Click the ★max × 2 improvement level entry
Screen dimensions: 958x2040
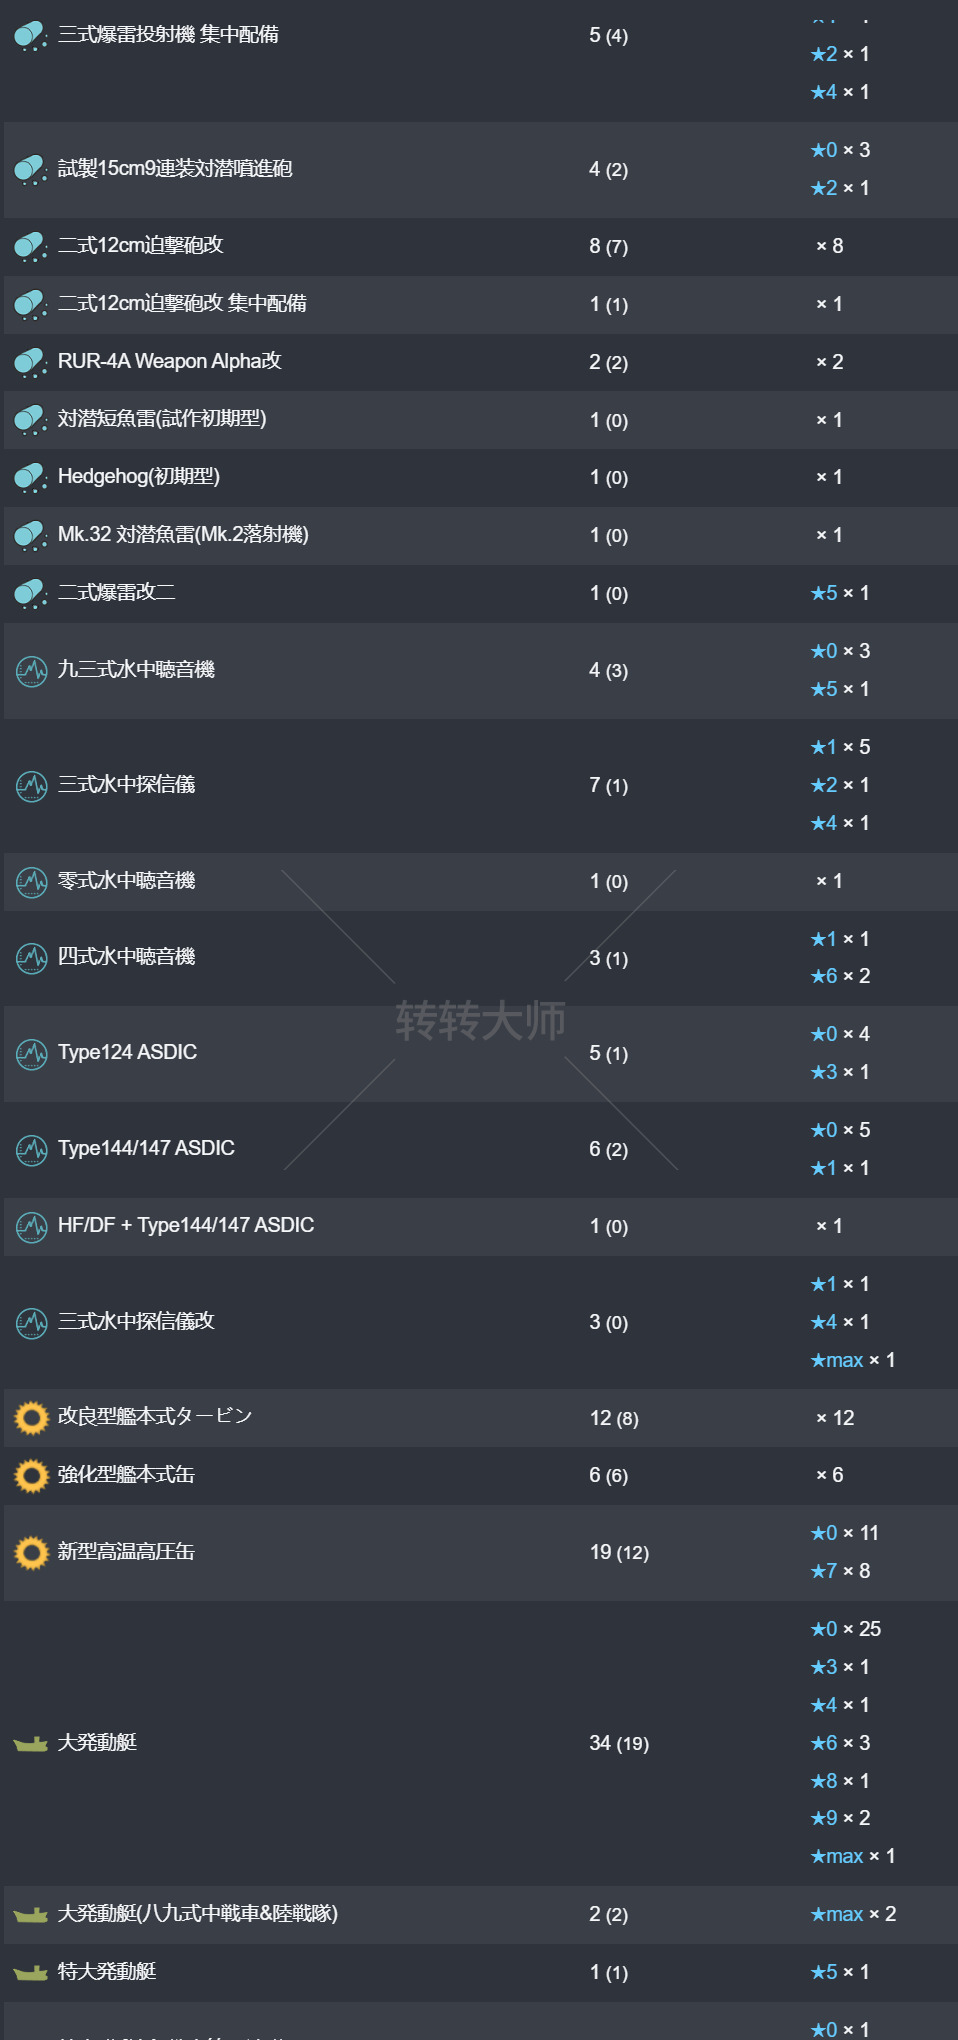(x=853, y=1915)
